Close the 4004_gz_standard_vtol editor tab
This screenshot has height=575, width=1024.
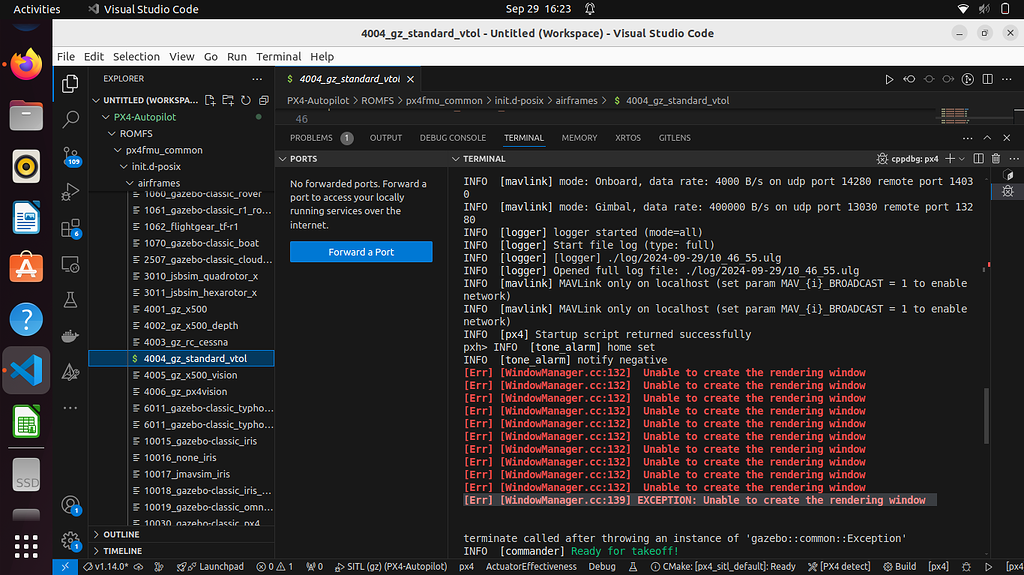tap(410, 79)
